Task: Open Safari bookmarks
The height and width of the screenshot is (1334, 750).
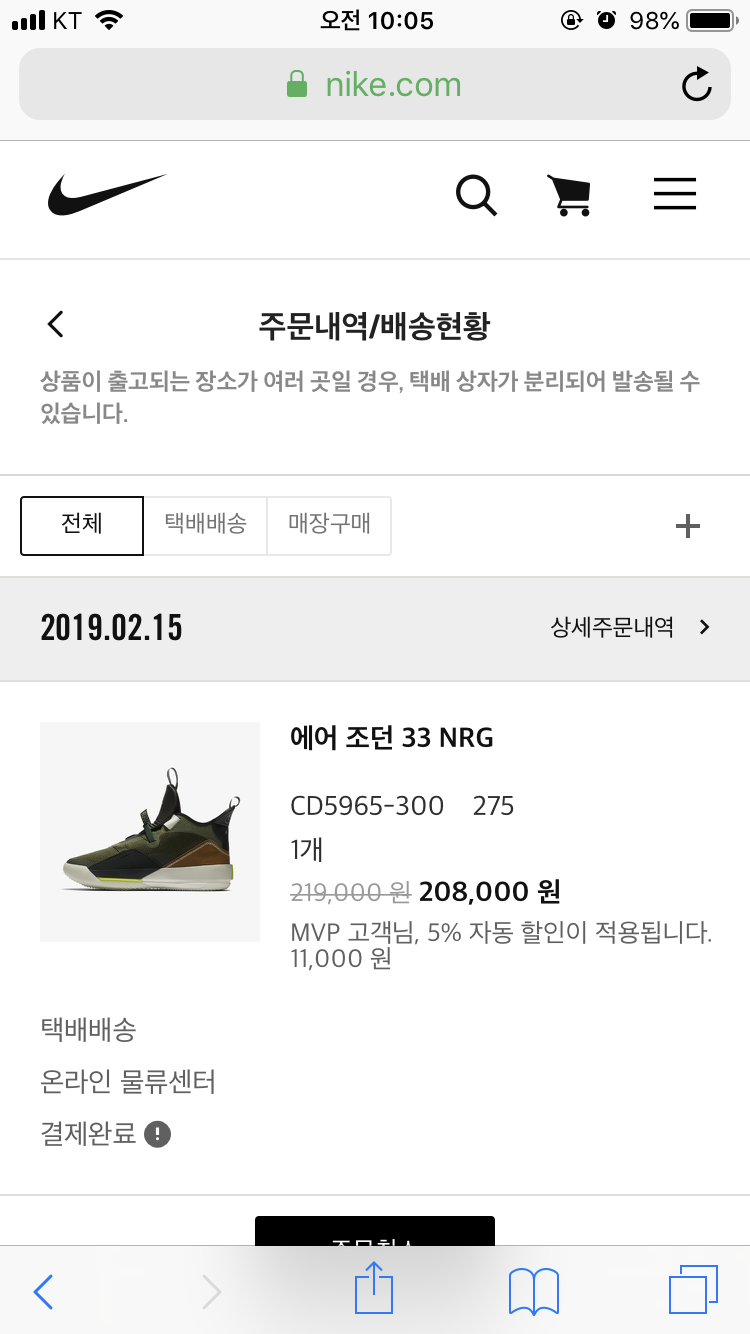Action: (x=533, y=1290)
